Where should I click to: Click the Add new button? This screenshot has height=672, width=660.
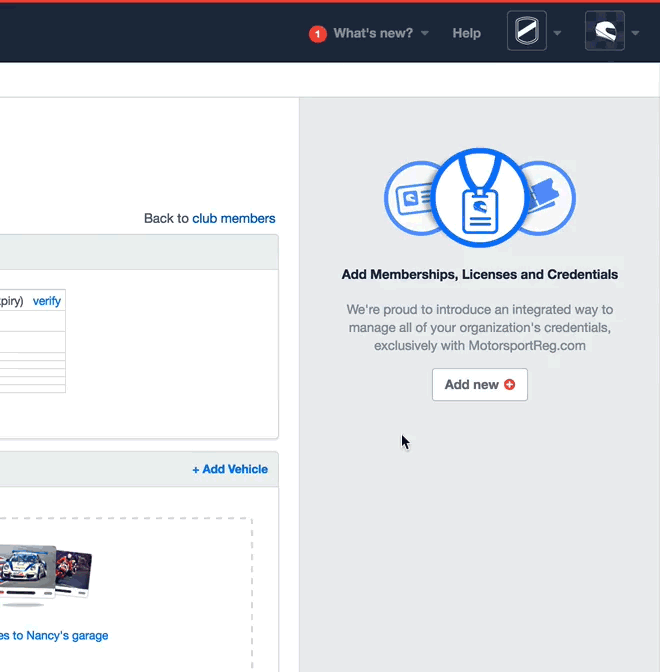(x=480, y=384)
